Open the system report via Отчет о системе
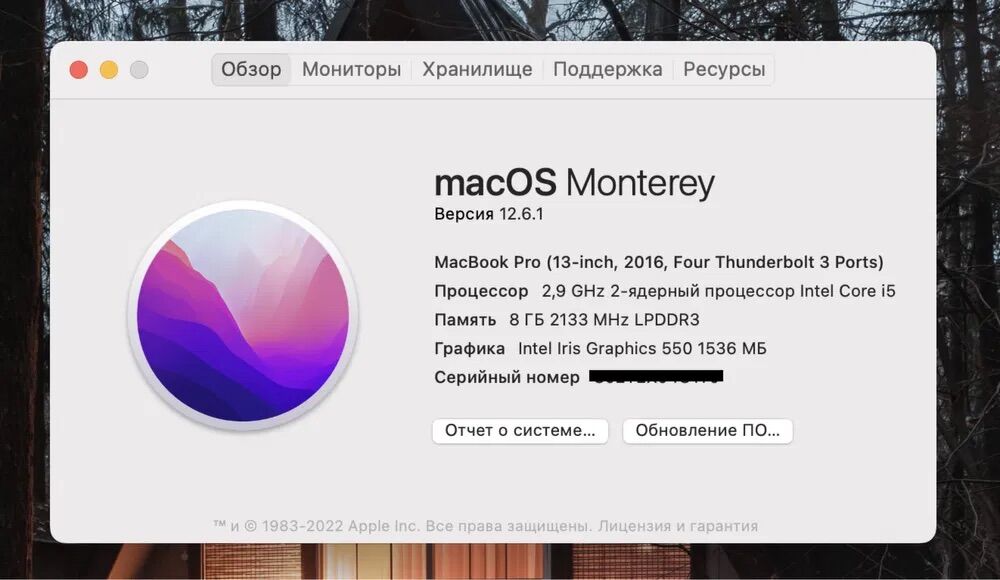Screen dimensions: 1000x580 [x=519, y=430]
